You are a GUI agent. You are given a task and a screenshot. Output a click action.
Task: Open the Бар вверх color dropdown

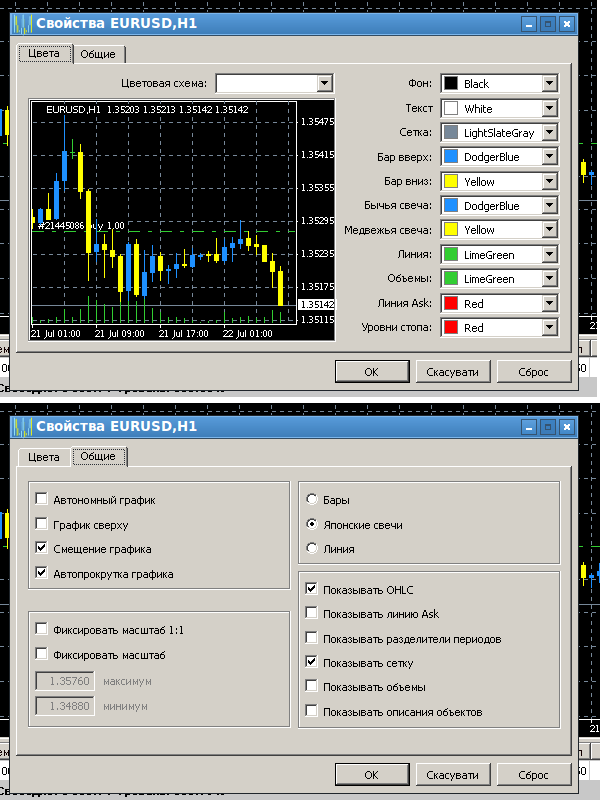pos(549,157)
